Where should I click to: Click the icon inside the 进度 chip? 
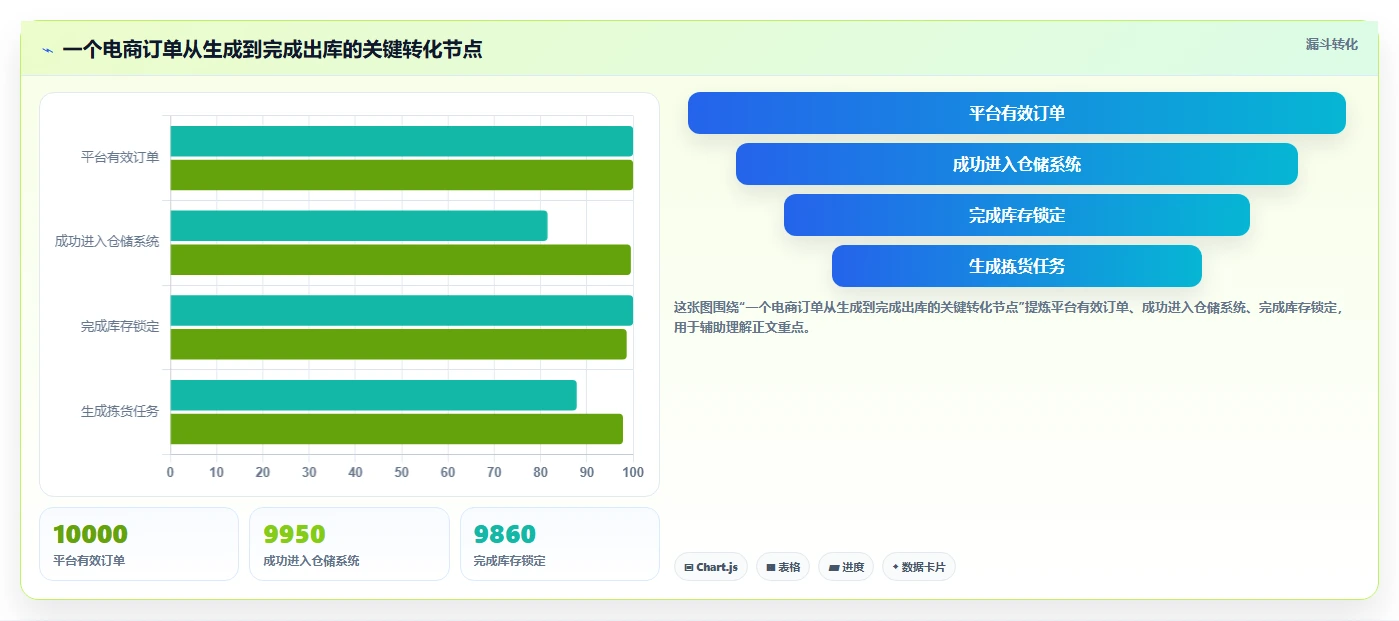(x=833, y=567)
